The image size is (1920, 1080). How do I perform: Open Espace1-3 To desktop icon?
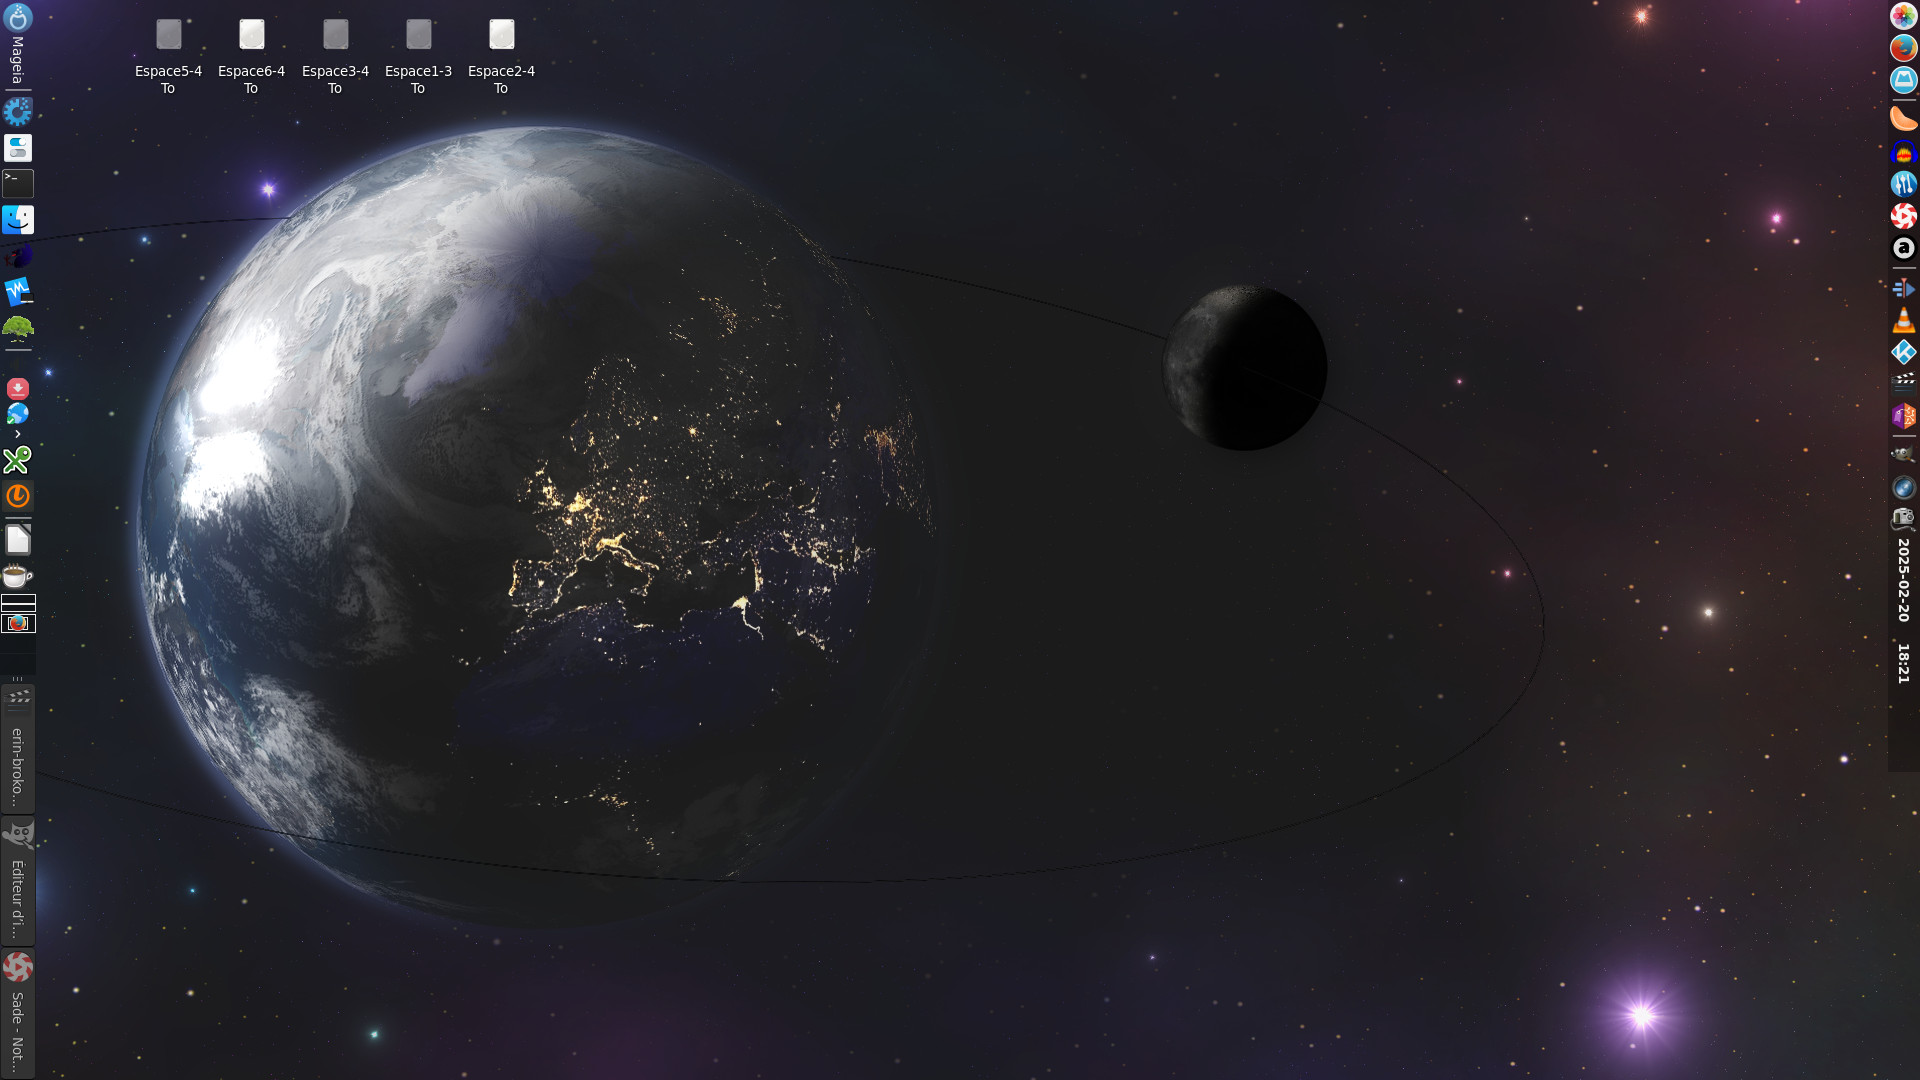click(418, 57)
